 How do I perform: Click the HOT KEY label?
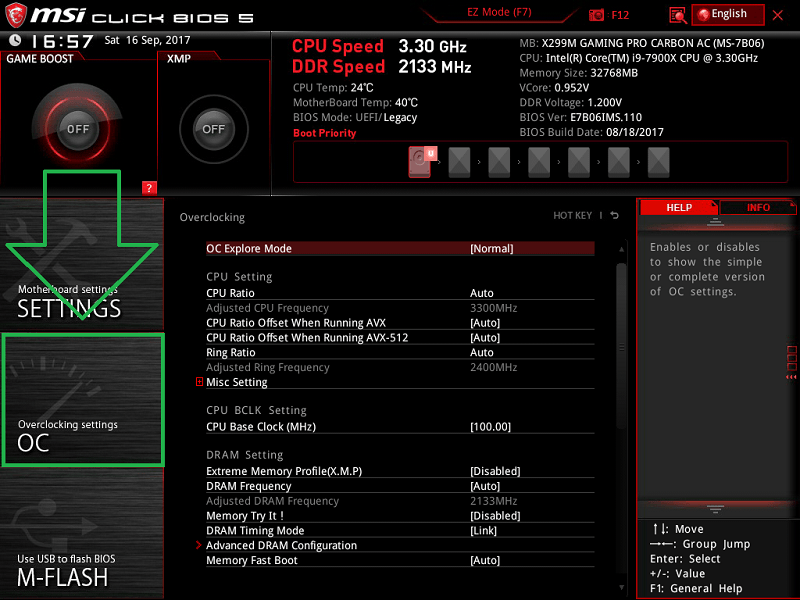[572, 216]
